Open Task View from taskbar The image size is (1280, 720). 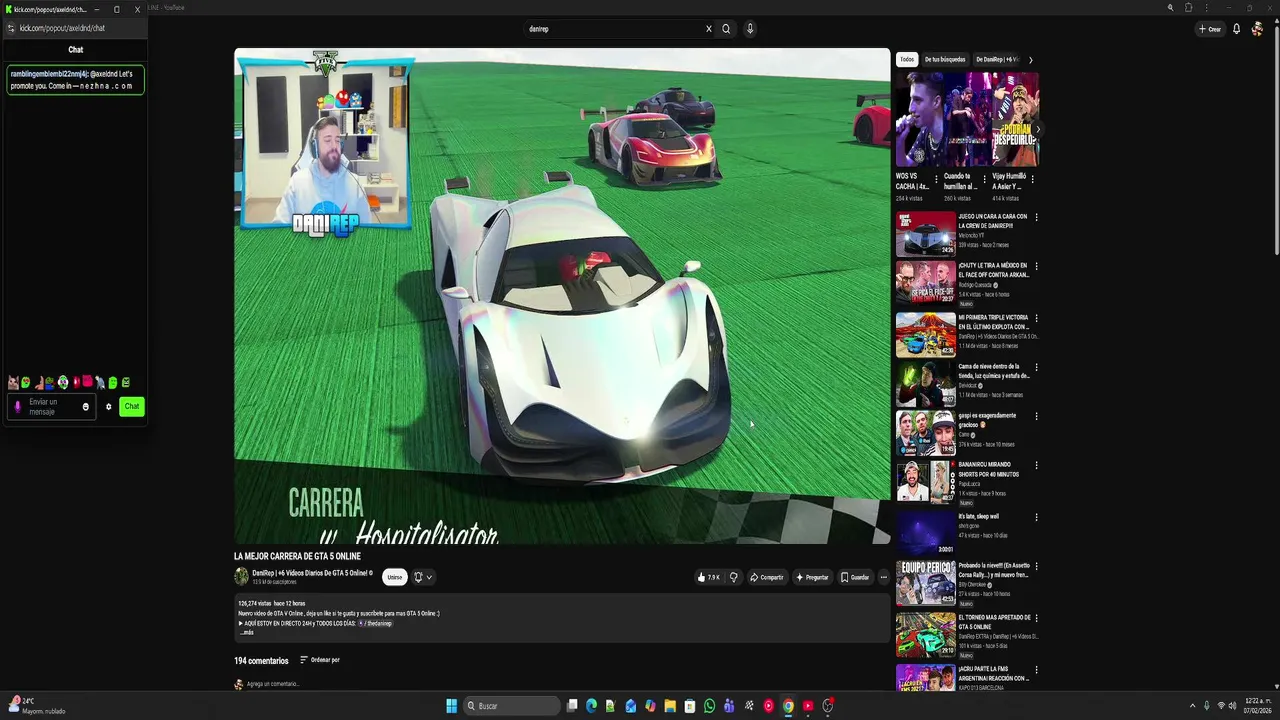click(572, 706)
